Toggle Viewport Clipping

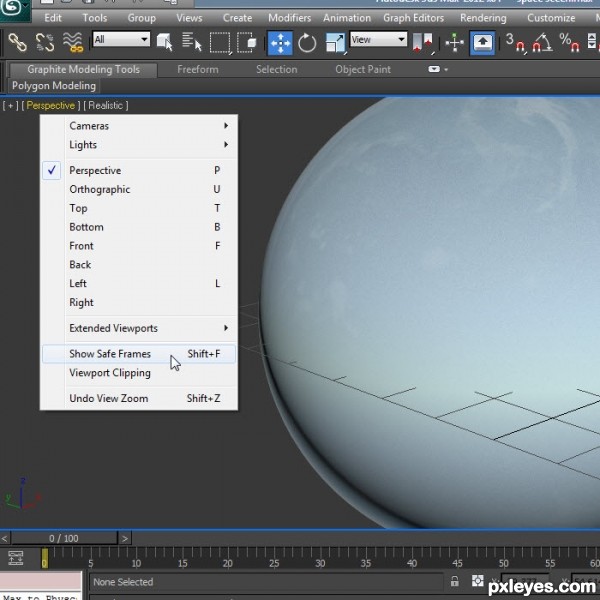[x=139, y=373]
